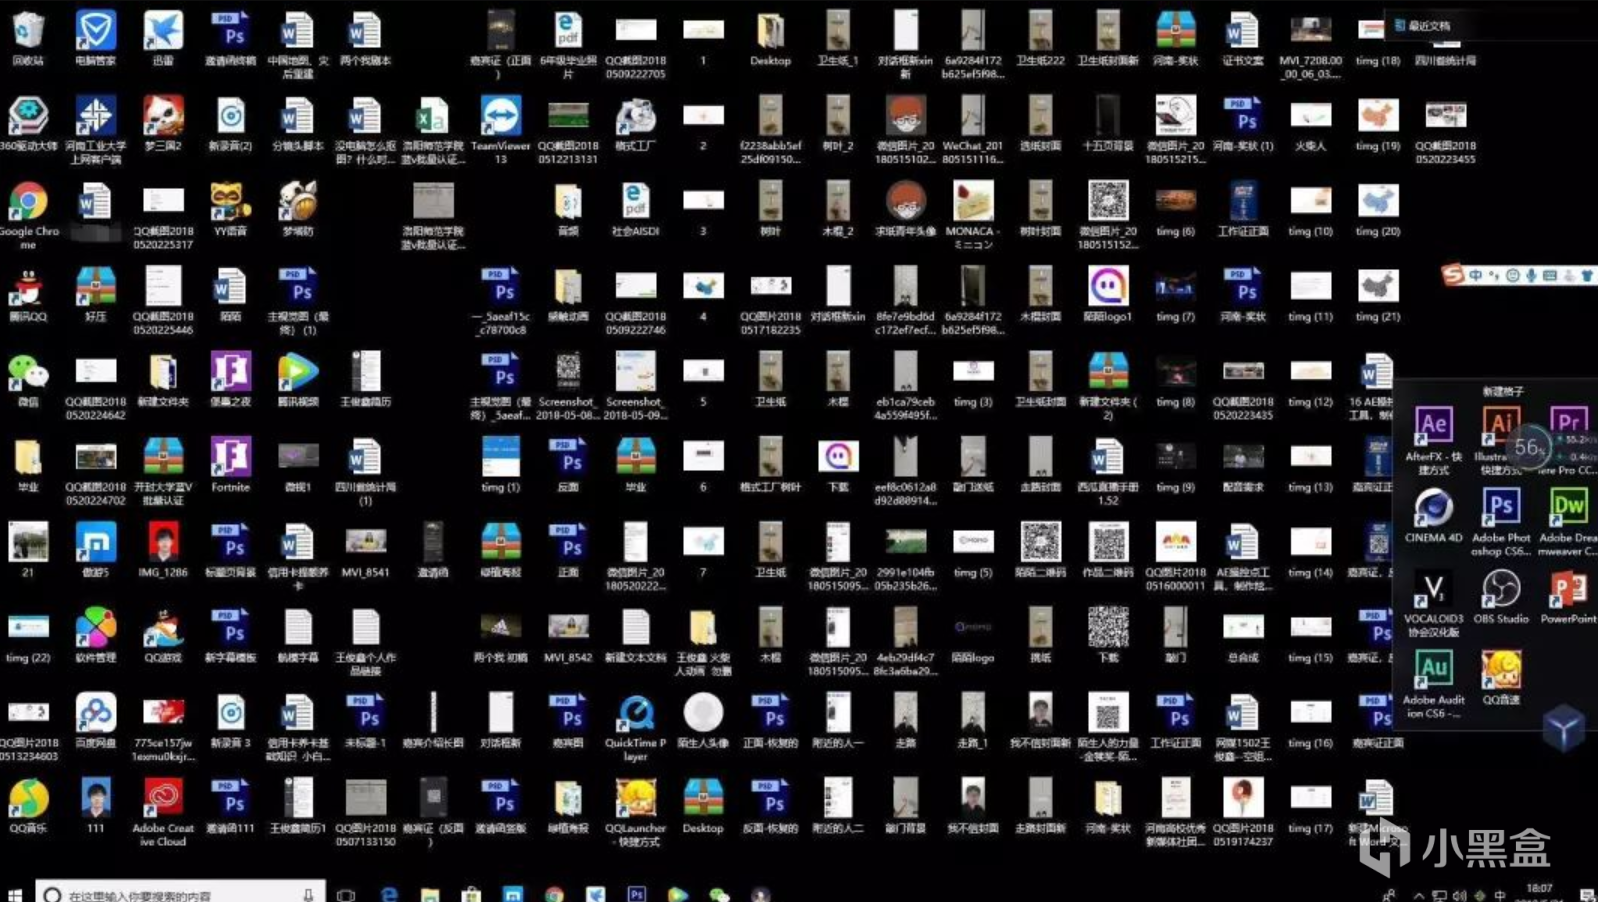Viewport: 1598px width, 902px height.
Task: Open the QQ音速 game shortcut
Action: 1500,677
